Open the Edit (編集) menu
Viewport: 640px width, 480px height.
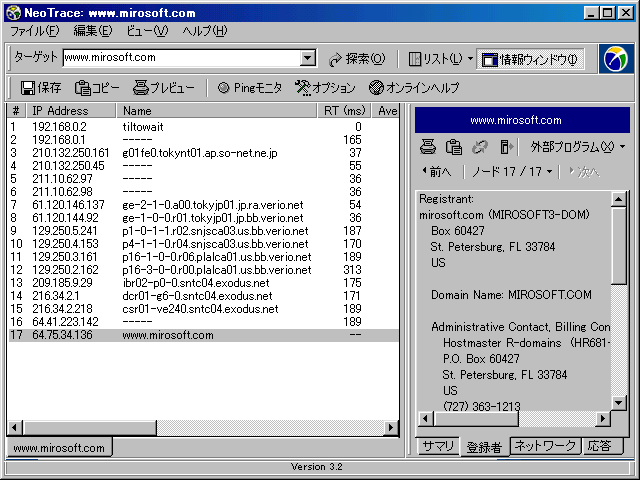pyautogui.click(x=93, y=31)
